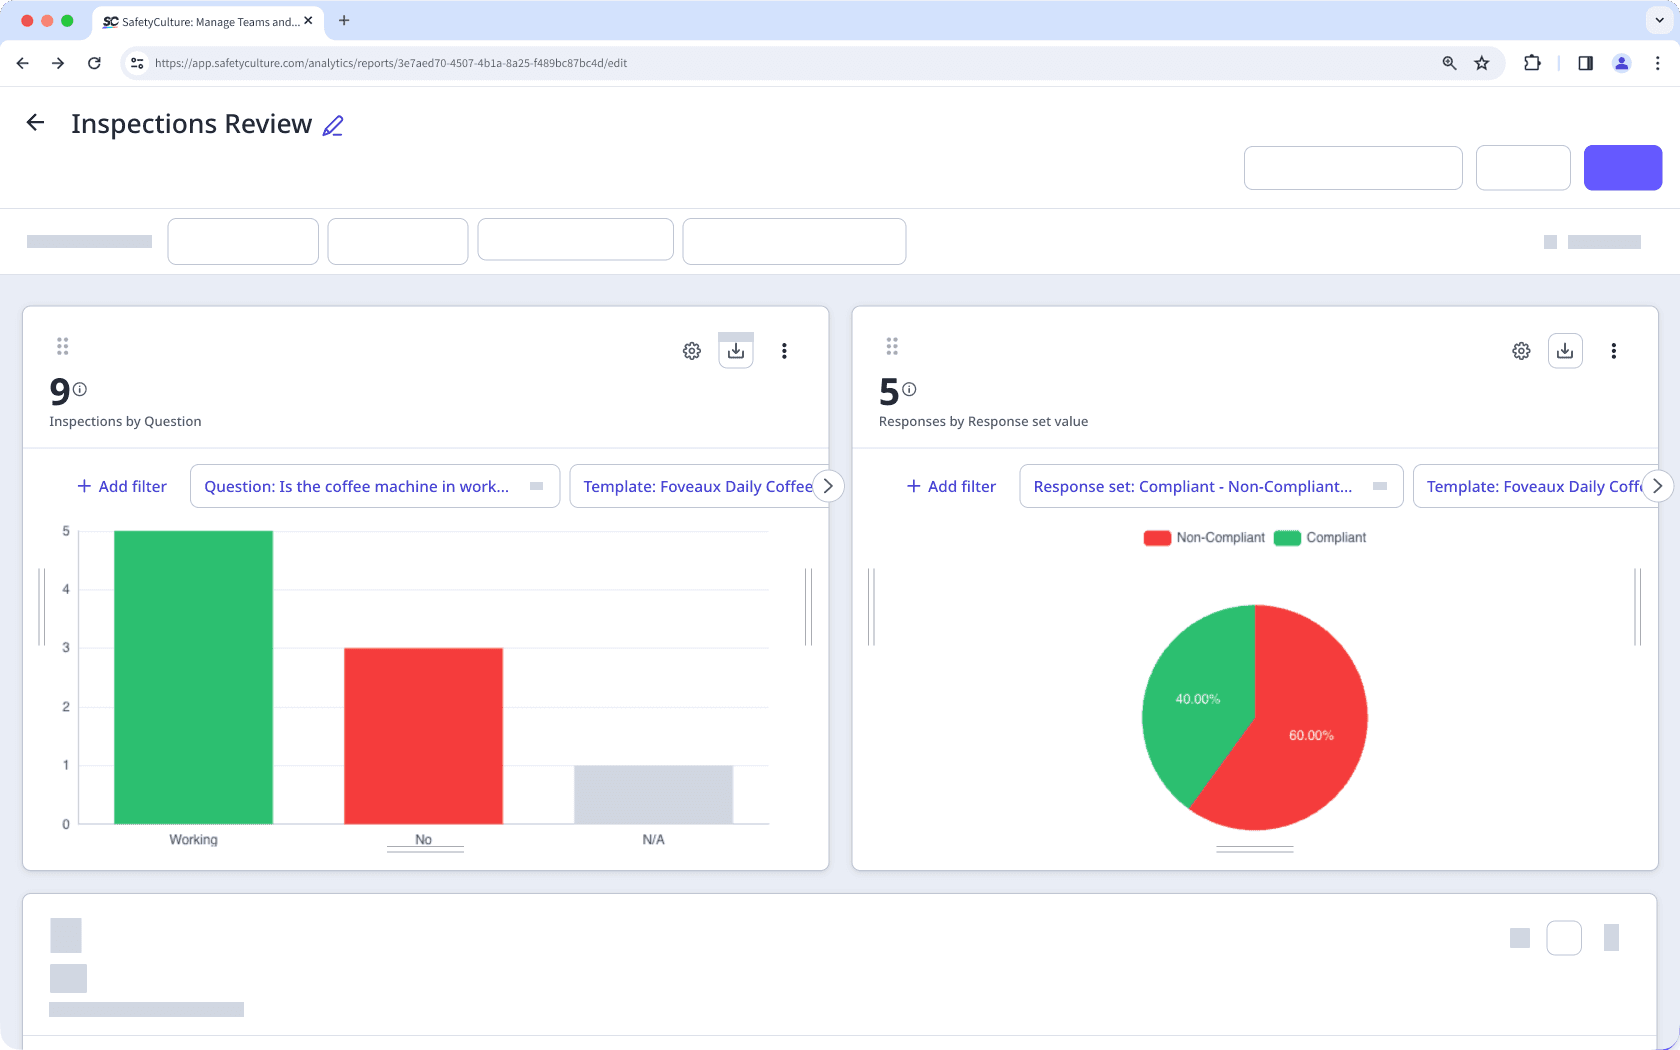
Task: Click Add filter on the left chart
Action: [121, 486]
